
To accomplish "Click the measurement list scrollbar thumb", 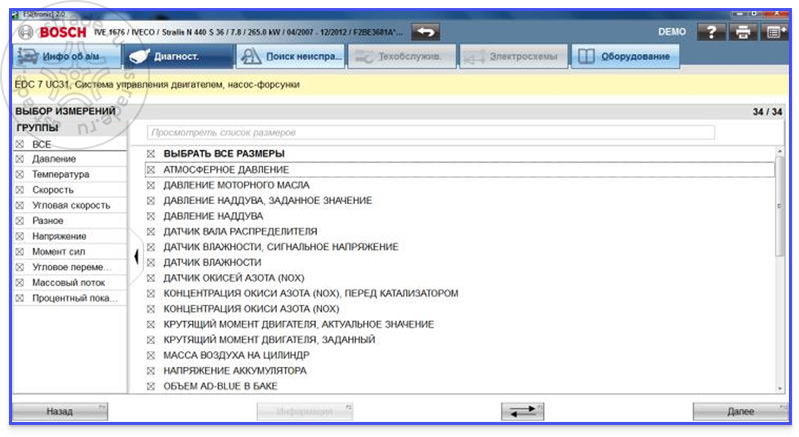I will [780, 206].
